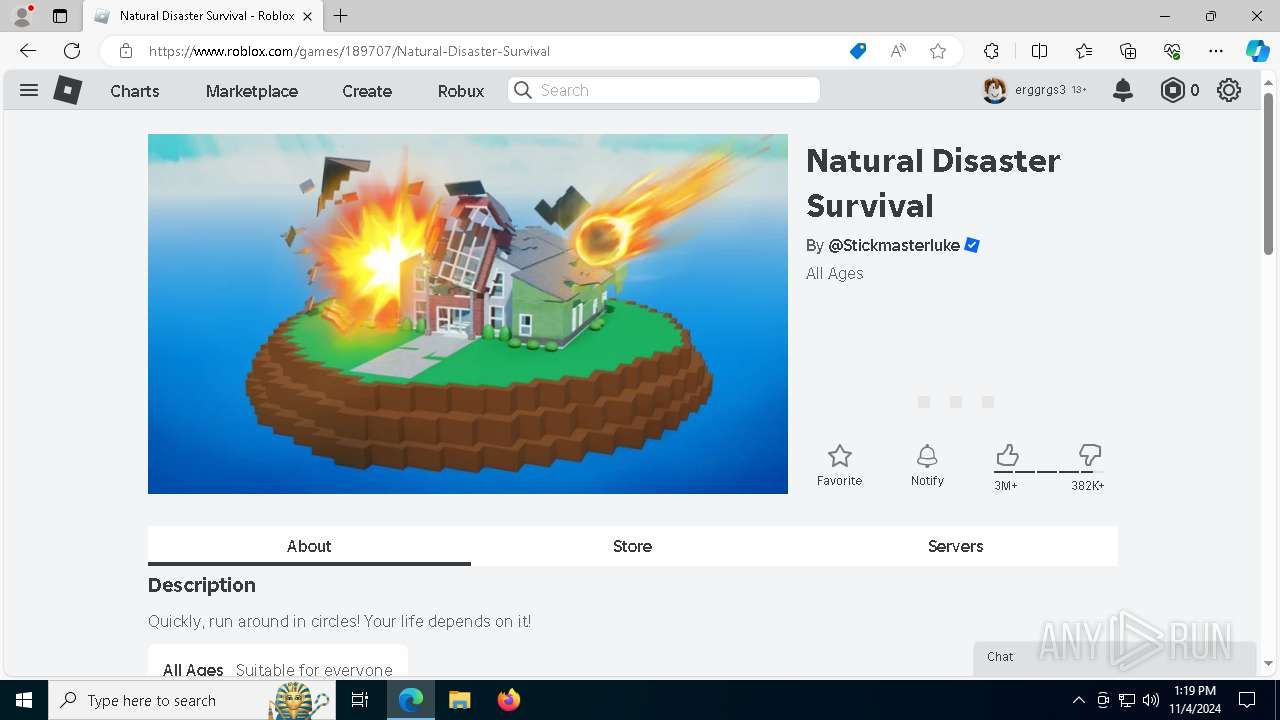Open tab actions menu button

point(60,16)
